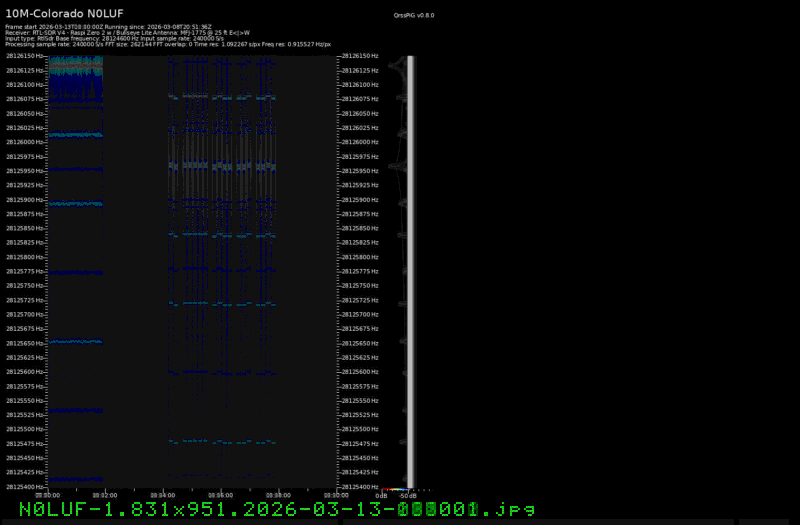800x525 pixels.
Task: Click the green N0LUF-1.831x951 filename caption
Action: tap(277, 509)
